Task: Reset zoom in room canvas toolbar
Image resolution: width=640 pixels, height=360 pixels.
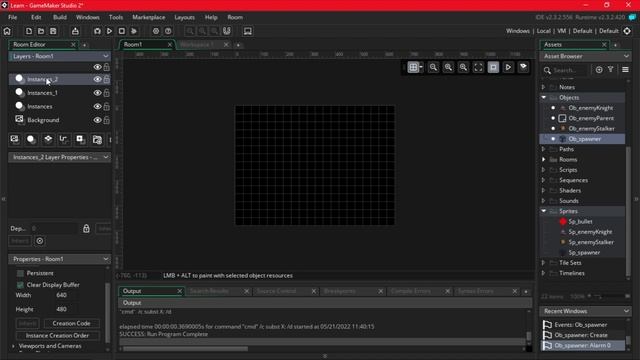Action: coord(448,67)
